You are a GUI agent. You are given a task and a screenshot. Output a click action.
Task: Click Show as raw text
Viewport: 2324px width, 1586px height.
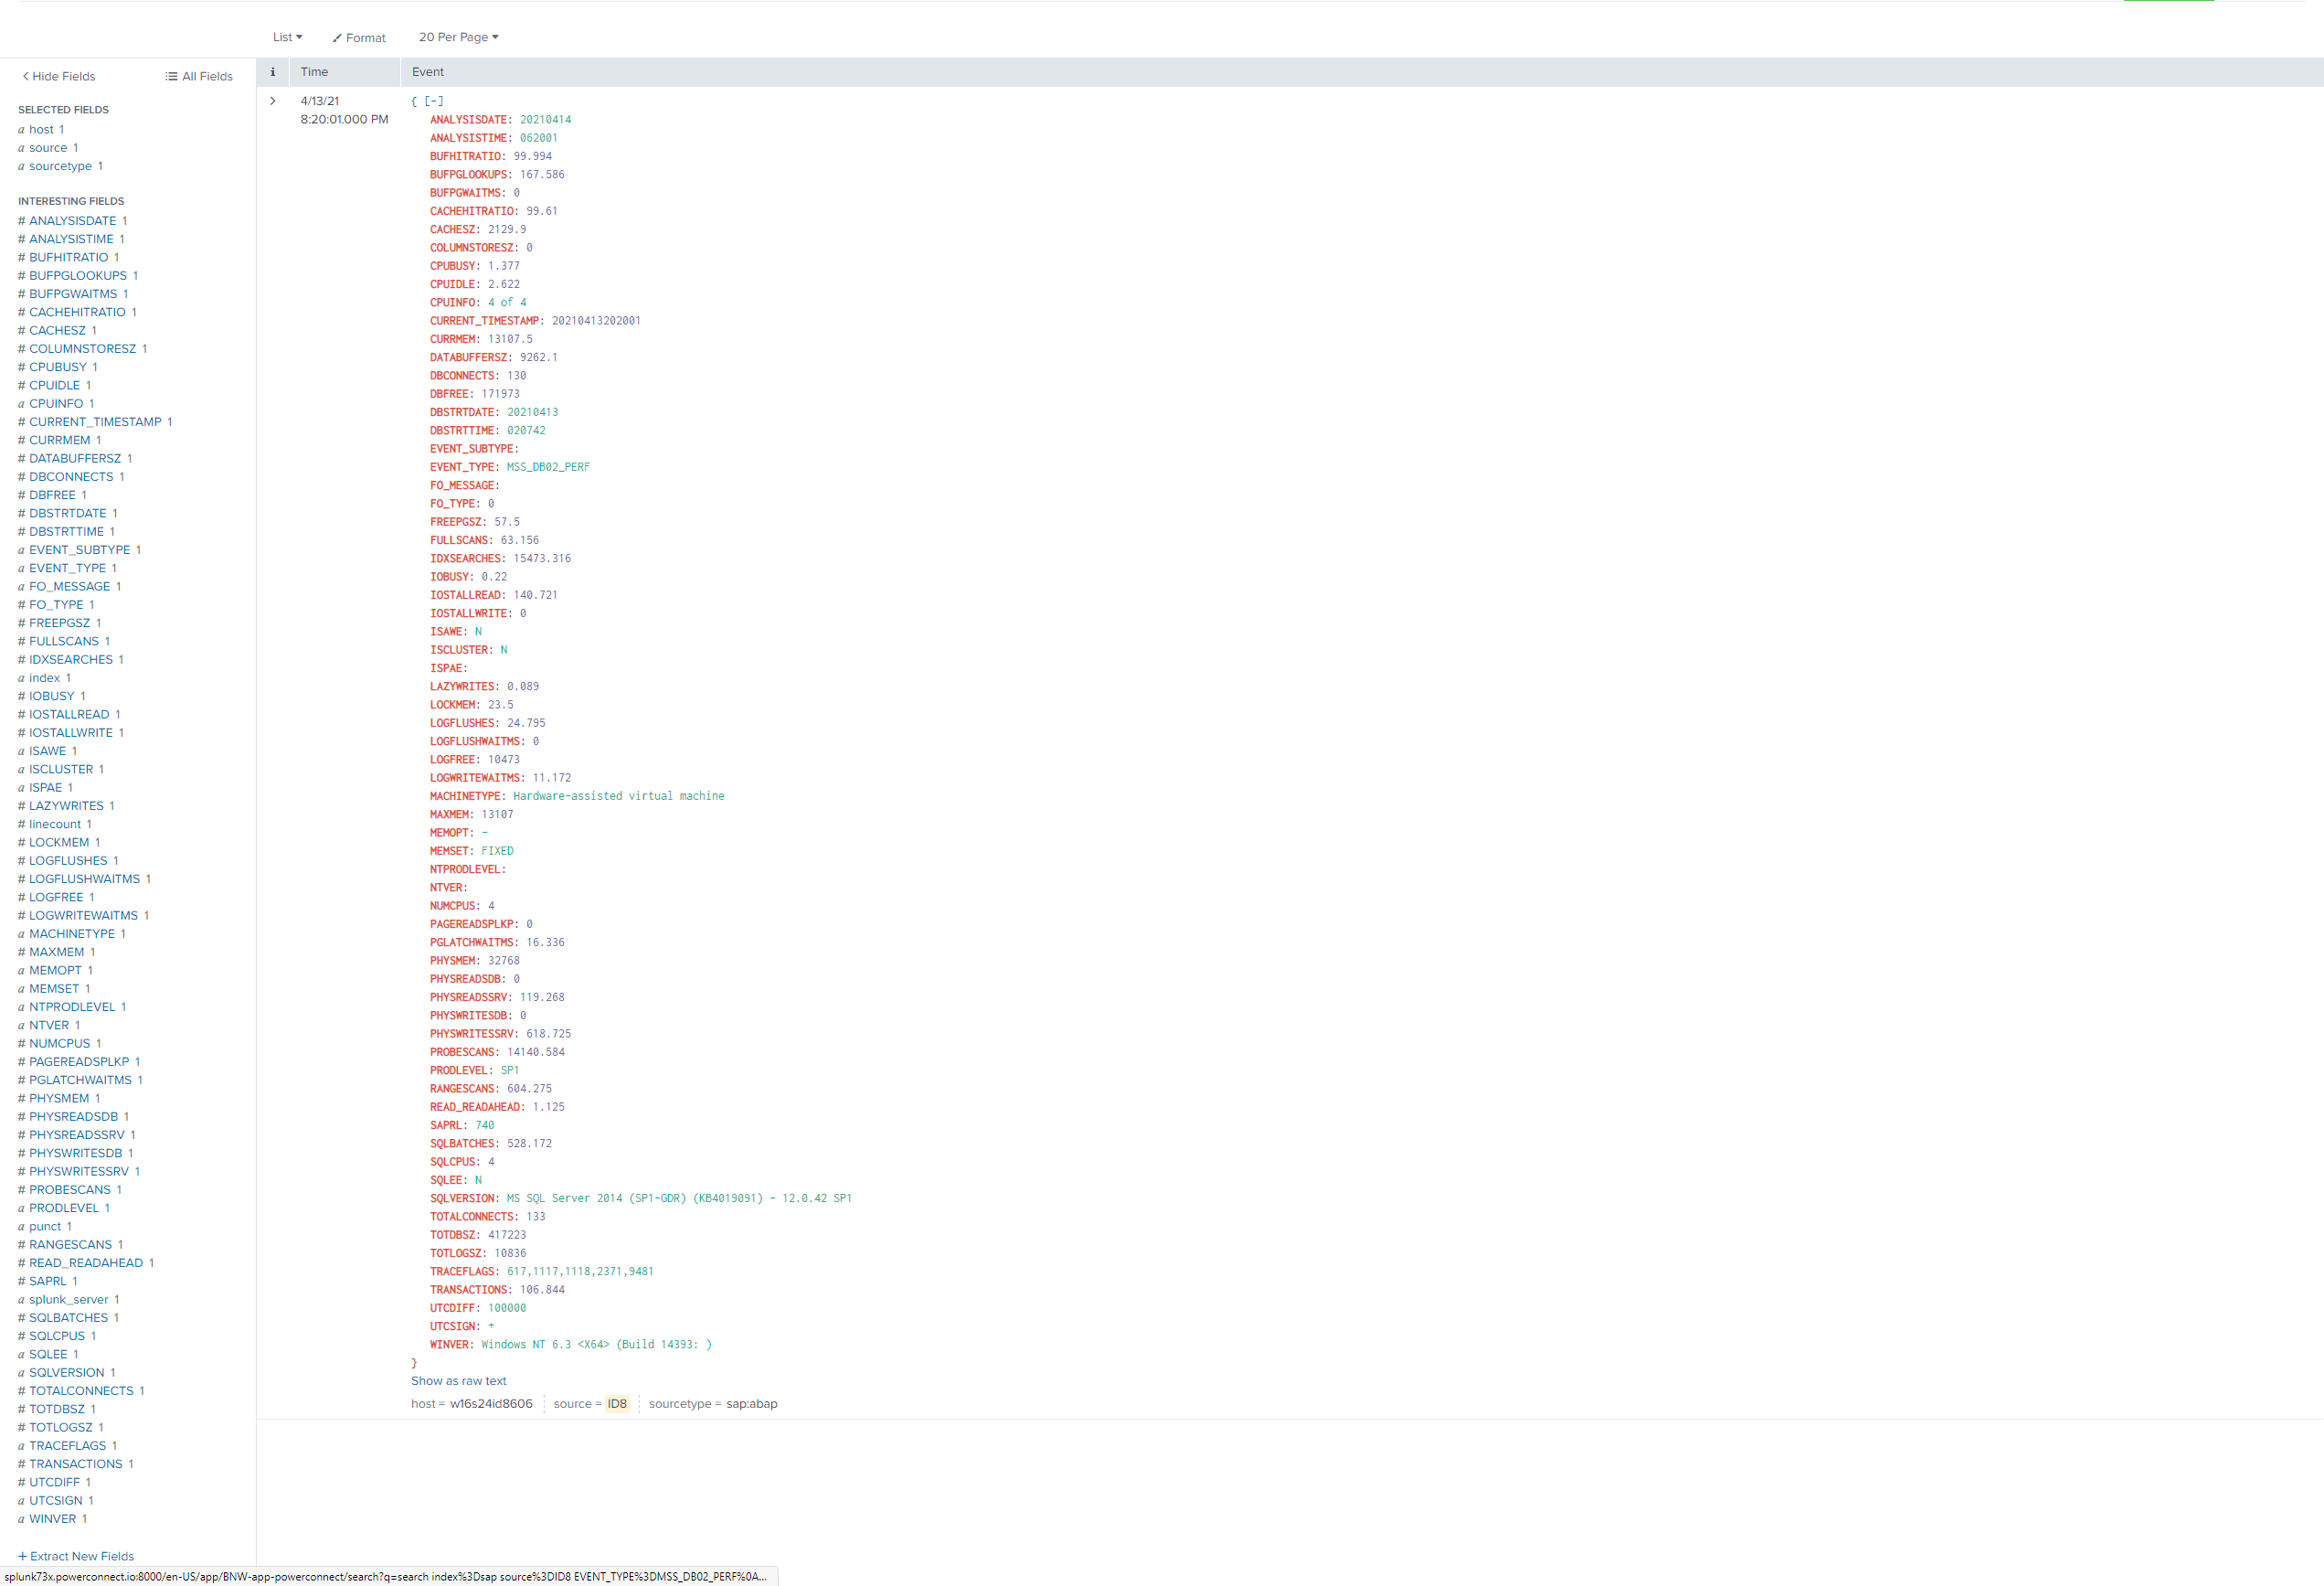(x=459, y=1380)
